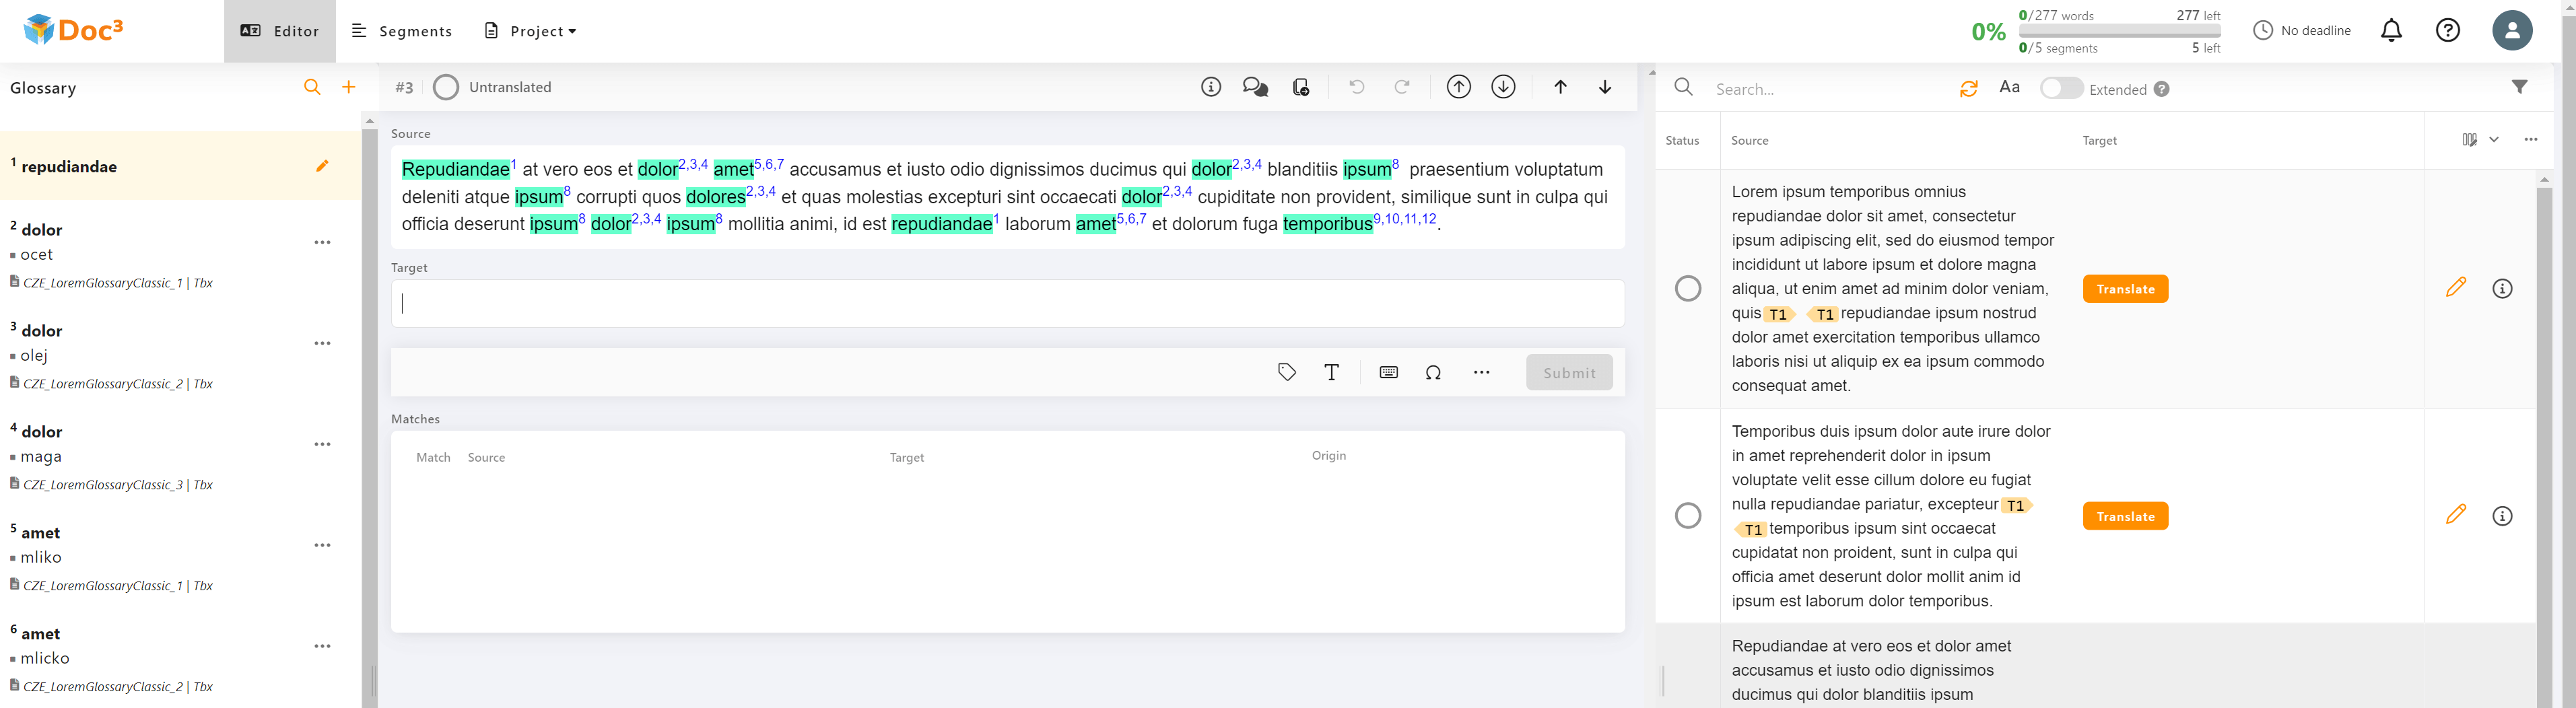Open the segment comments icon
Screen dimensions: 2576x708
(x=1255, y=87)
